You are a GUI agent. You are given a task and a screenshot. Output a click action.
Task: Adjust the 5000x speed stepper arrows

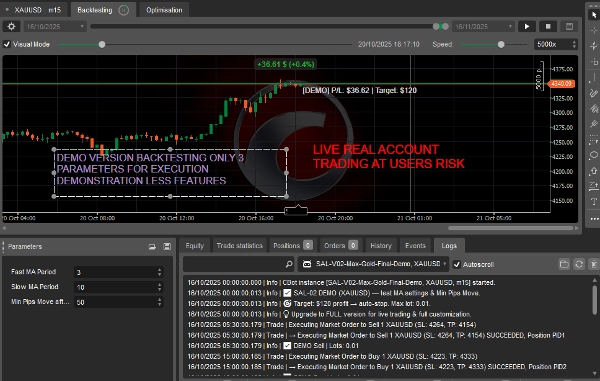point(574,44)
